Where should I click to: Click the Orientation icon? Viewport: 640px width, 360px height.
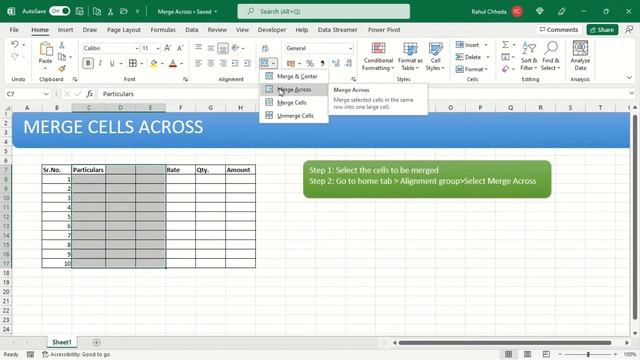tap(235, 48)
